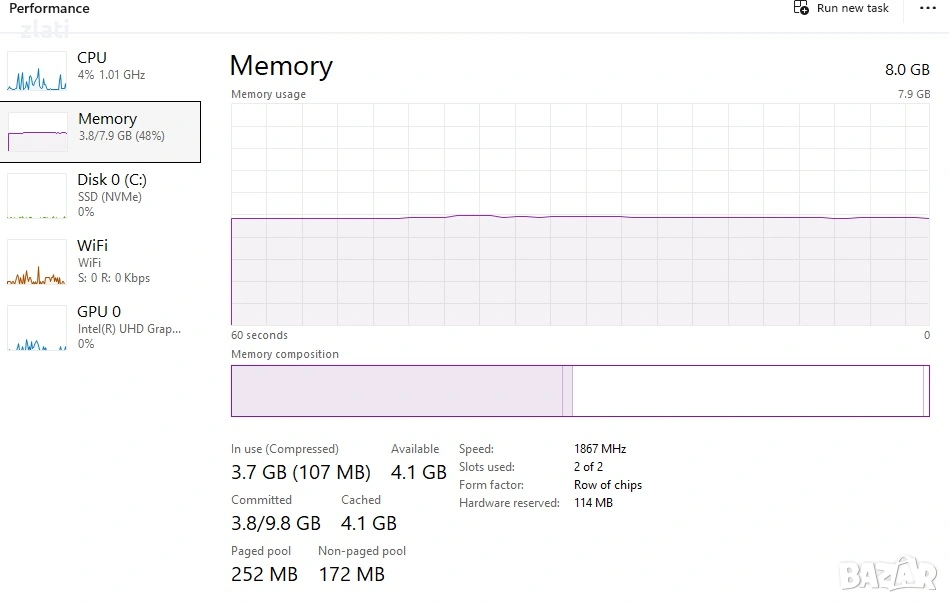Click the shaded in-use segment of Memory composition
This screenshot has height=603, width=949.
396,391
